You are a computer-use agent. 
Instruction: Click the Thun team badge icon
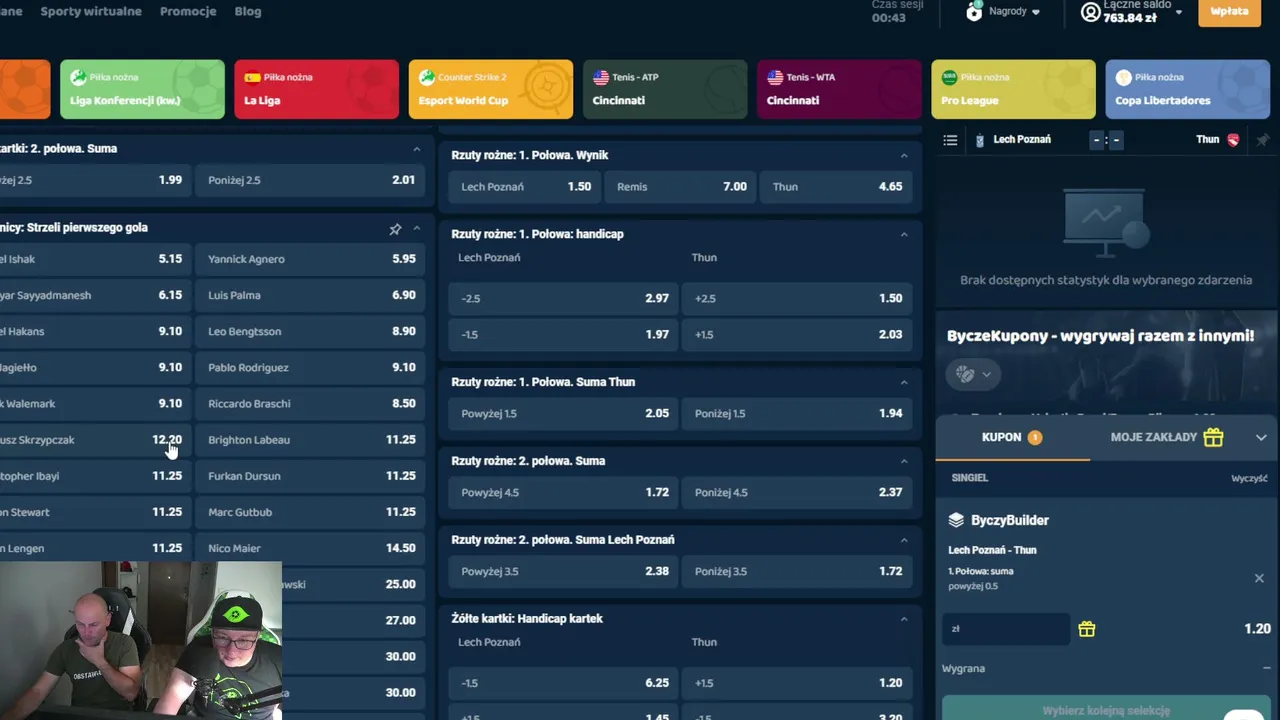pos(1233,140)
